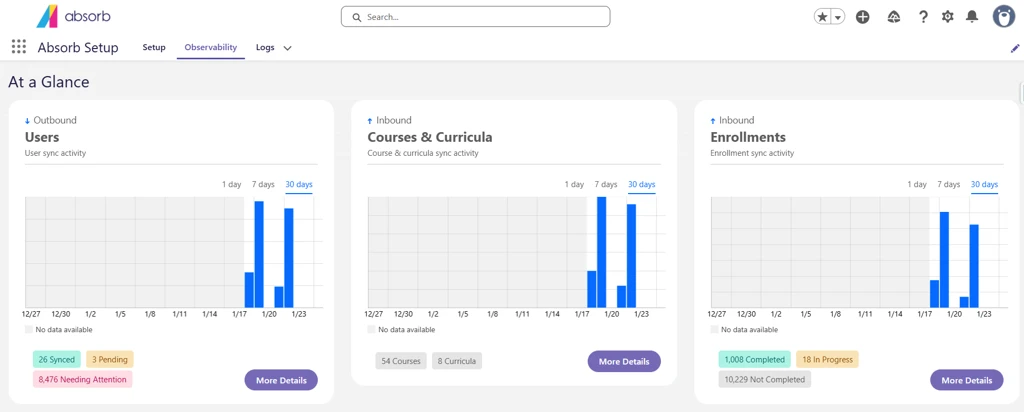Click More Details on Enrollments card

click(x=967, y=380)
